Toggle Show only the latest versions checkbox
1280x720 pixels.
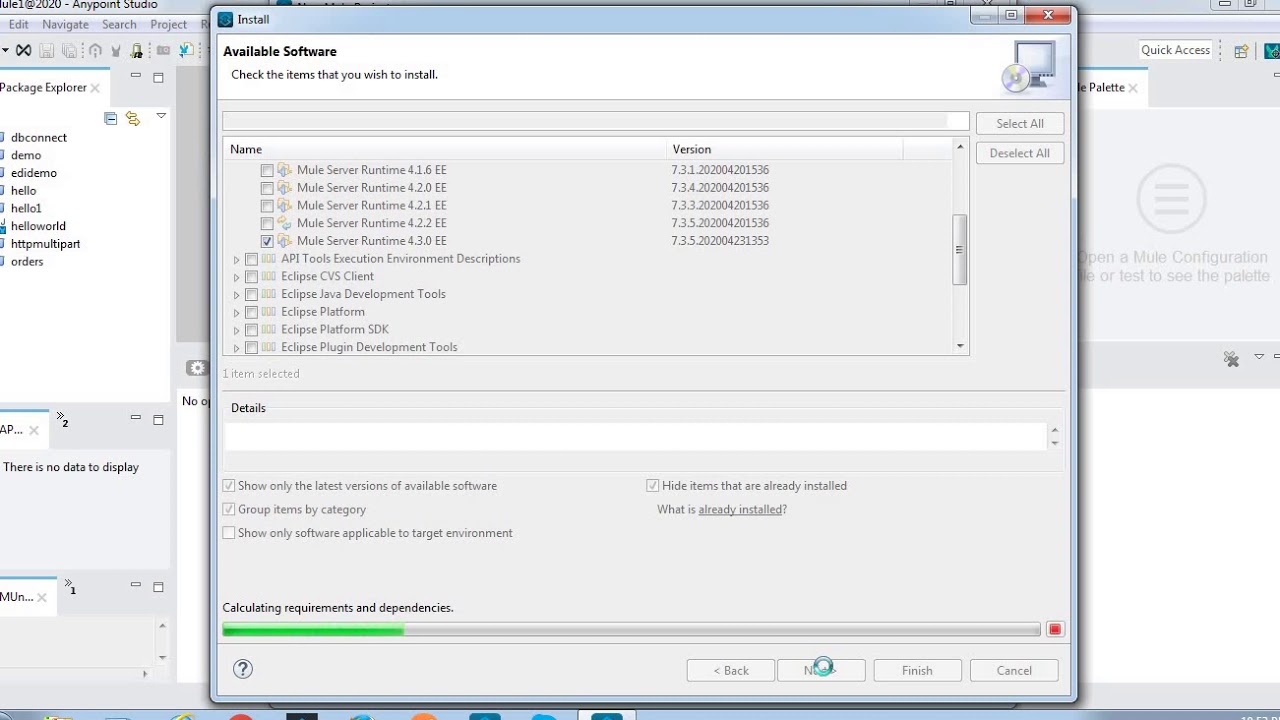point(229,486)
